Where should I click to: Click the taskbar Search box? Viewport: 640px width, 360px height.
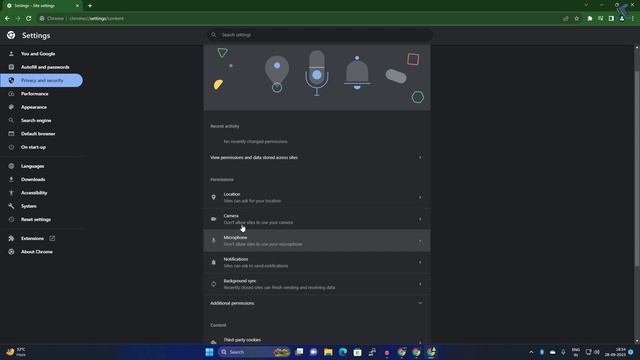pyautogui.click(x=254, y=352)
